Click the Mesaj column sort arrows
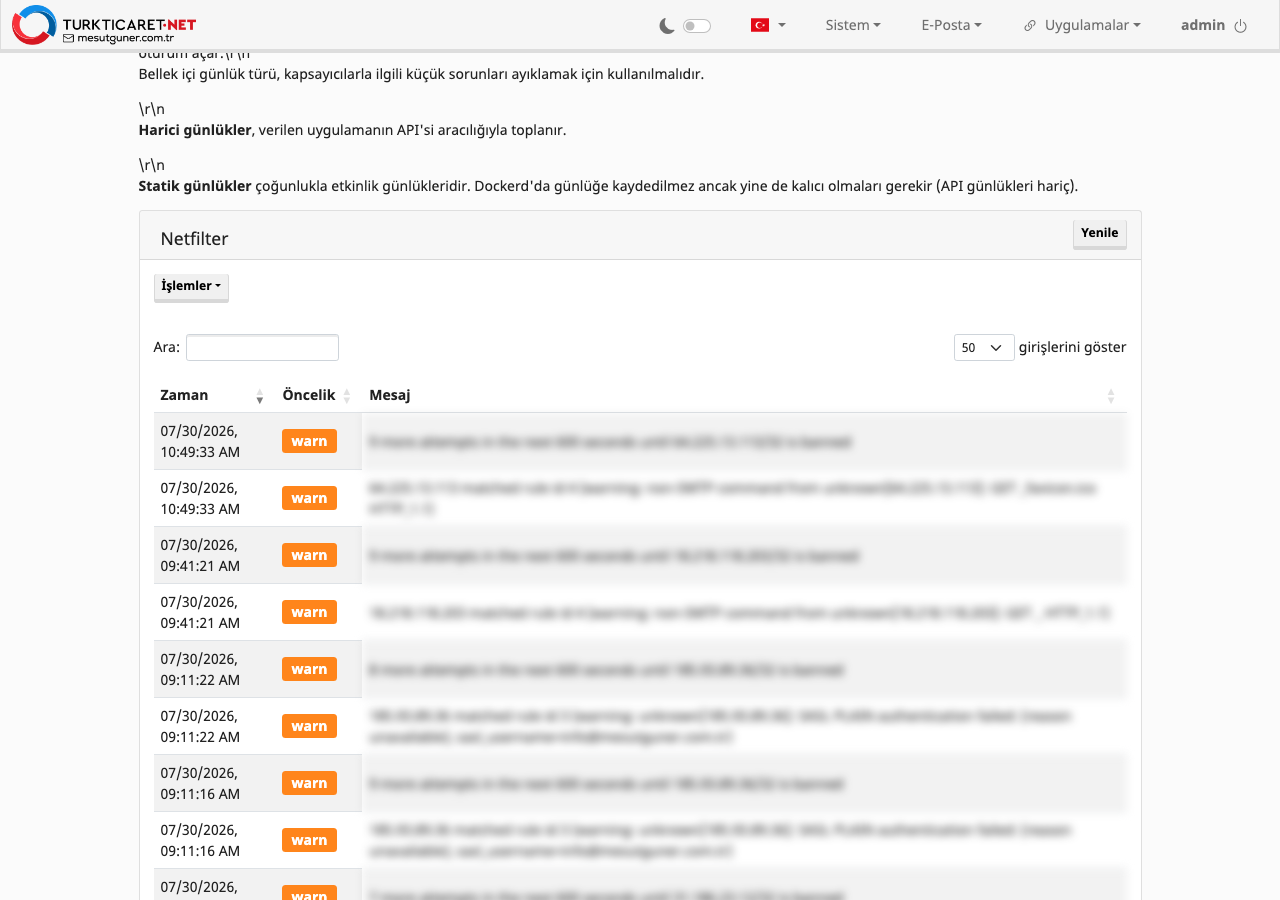The width and height of the screenshot is (1280, 900). coord(1111,396)
